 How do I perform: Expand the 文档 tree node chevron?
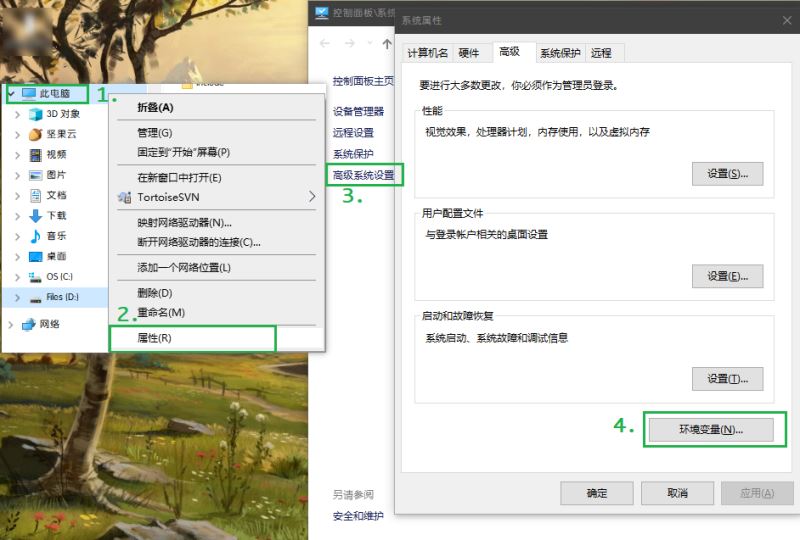click(x=17, y=195)
